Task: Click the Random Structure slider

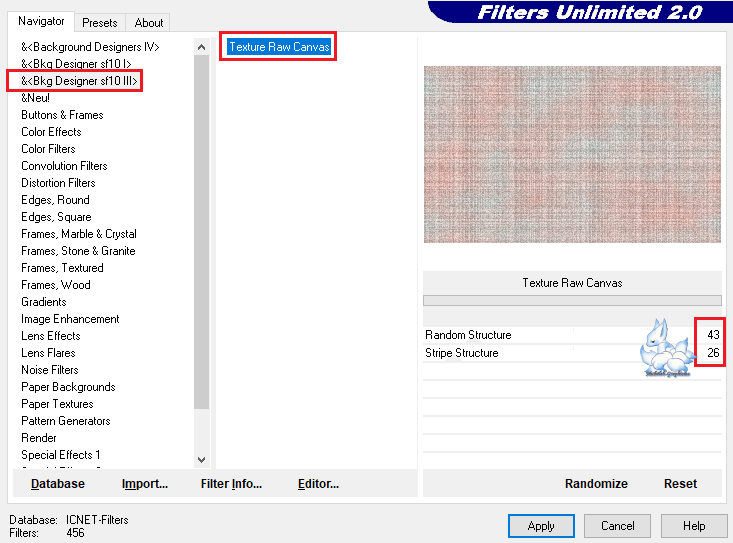Action: point(559,335)
